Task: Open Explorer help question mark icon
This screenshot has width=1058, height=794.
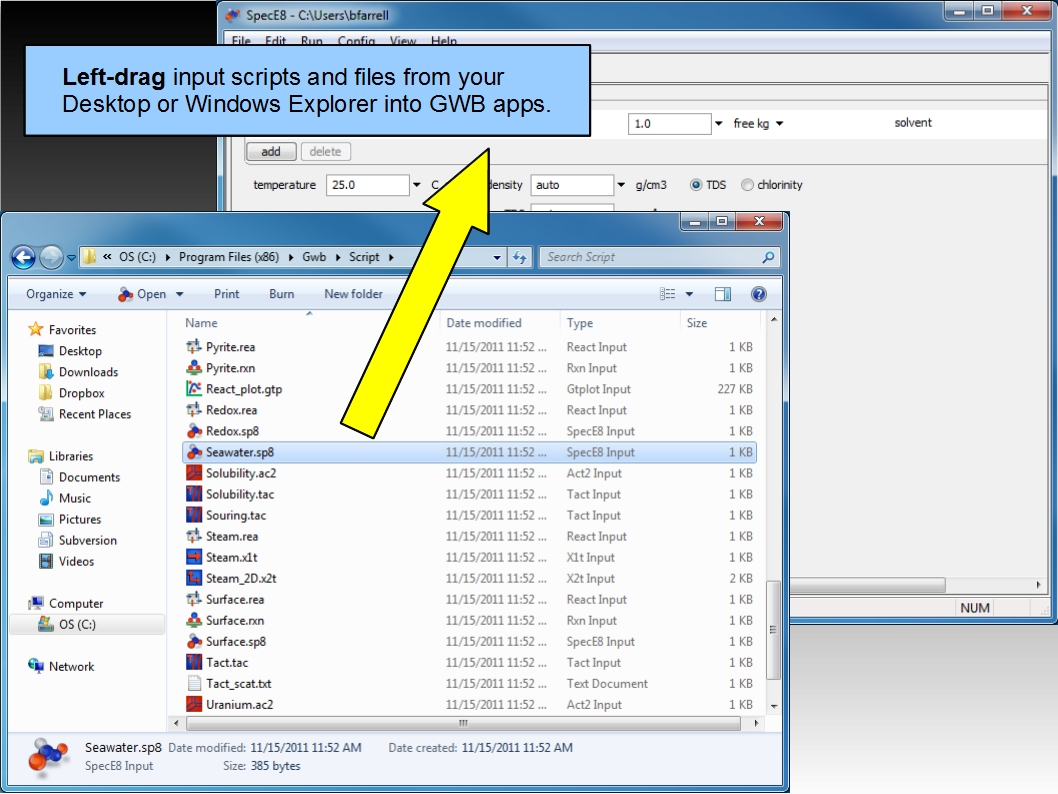Action: click(758, 294)
